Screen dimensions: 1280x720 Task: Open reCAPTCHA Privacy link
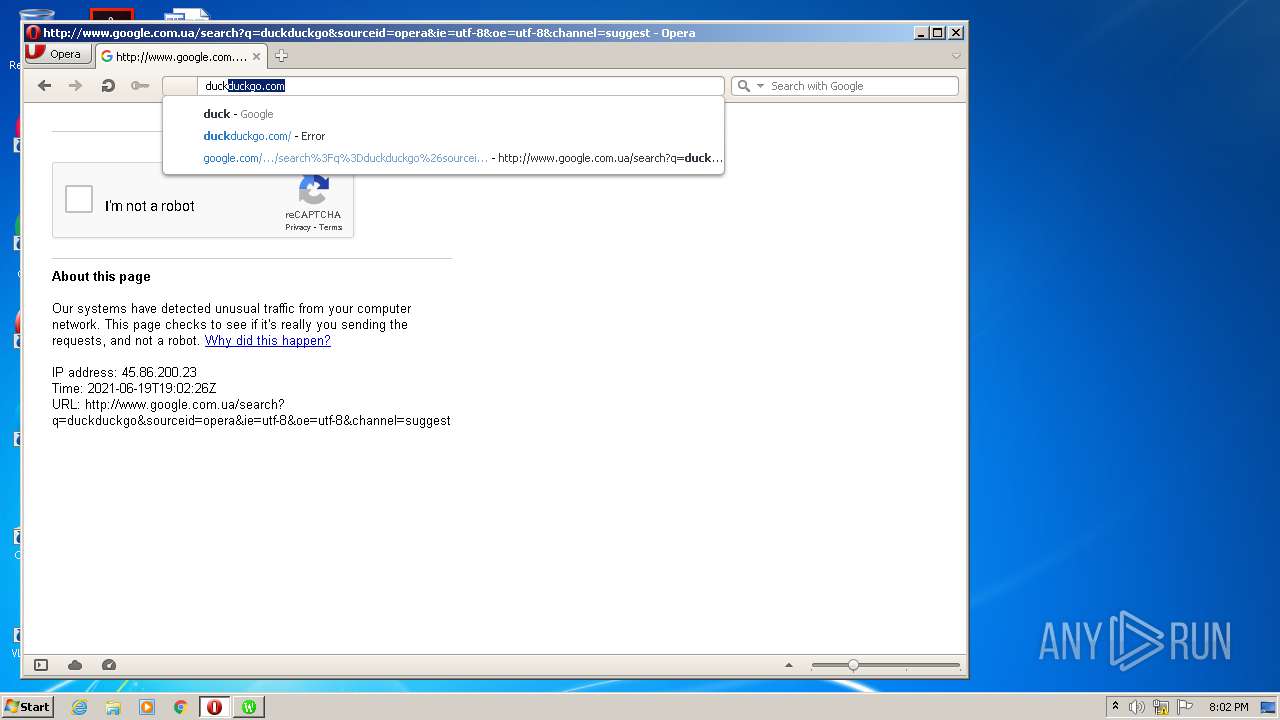[x=298, y=228]
